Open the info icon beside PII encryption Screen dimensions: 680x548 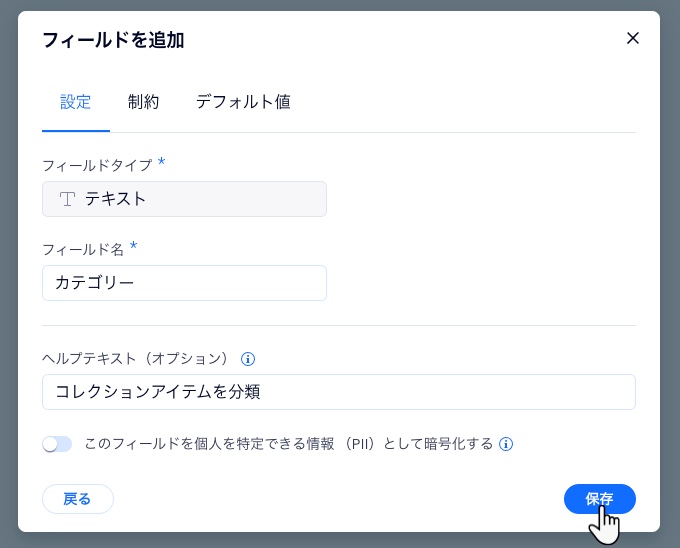(x=506, y=444)
